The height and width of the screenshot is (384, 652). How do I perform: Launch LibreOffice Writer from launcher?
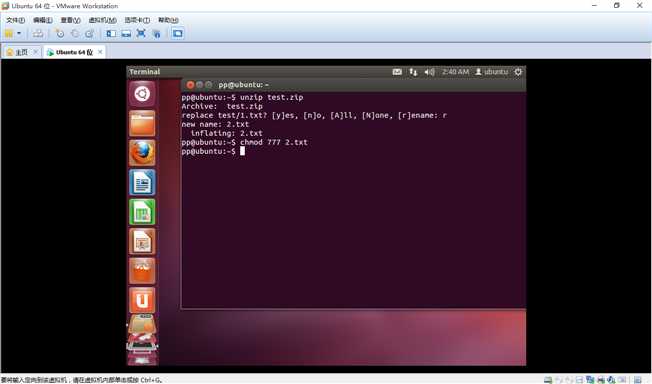(142, 183)
